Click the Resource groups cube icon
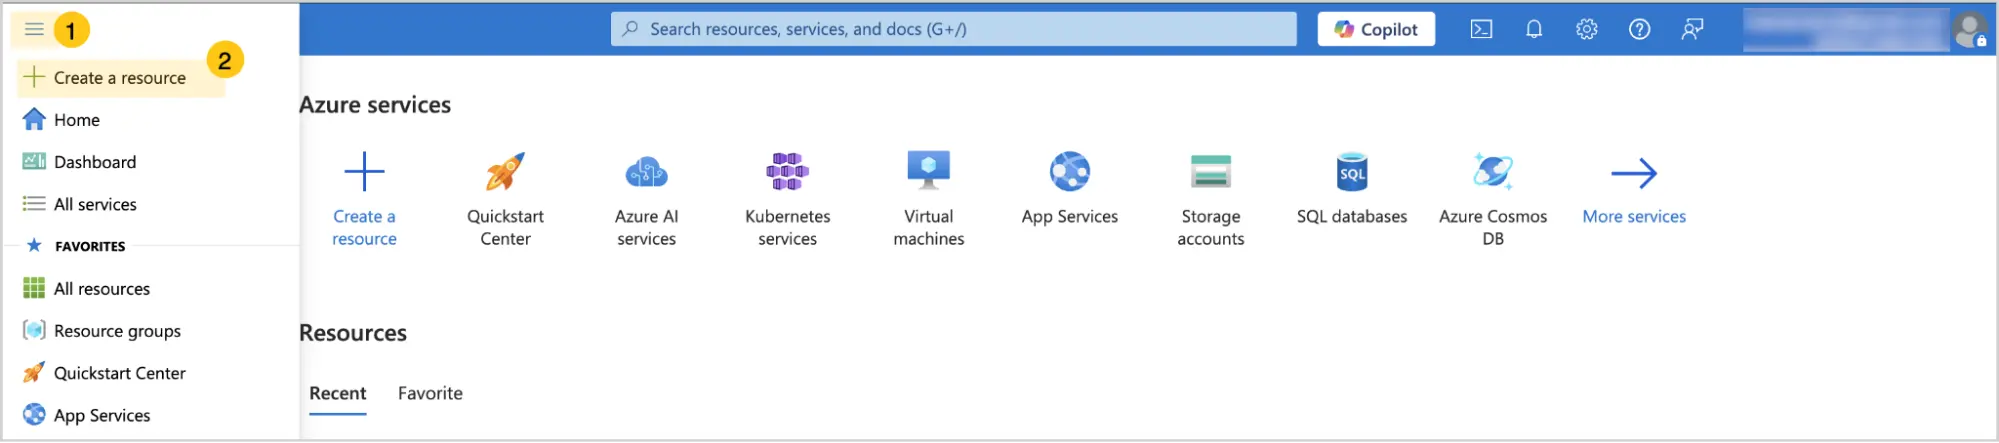This screenshot has height=443, width=1999. (34, 330)
